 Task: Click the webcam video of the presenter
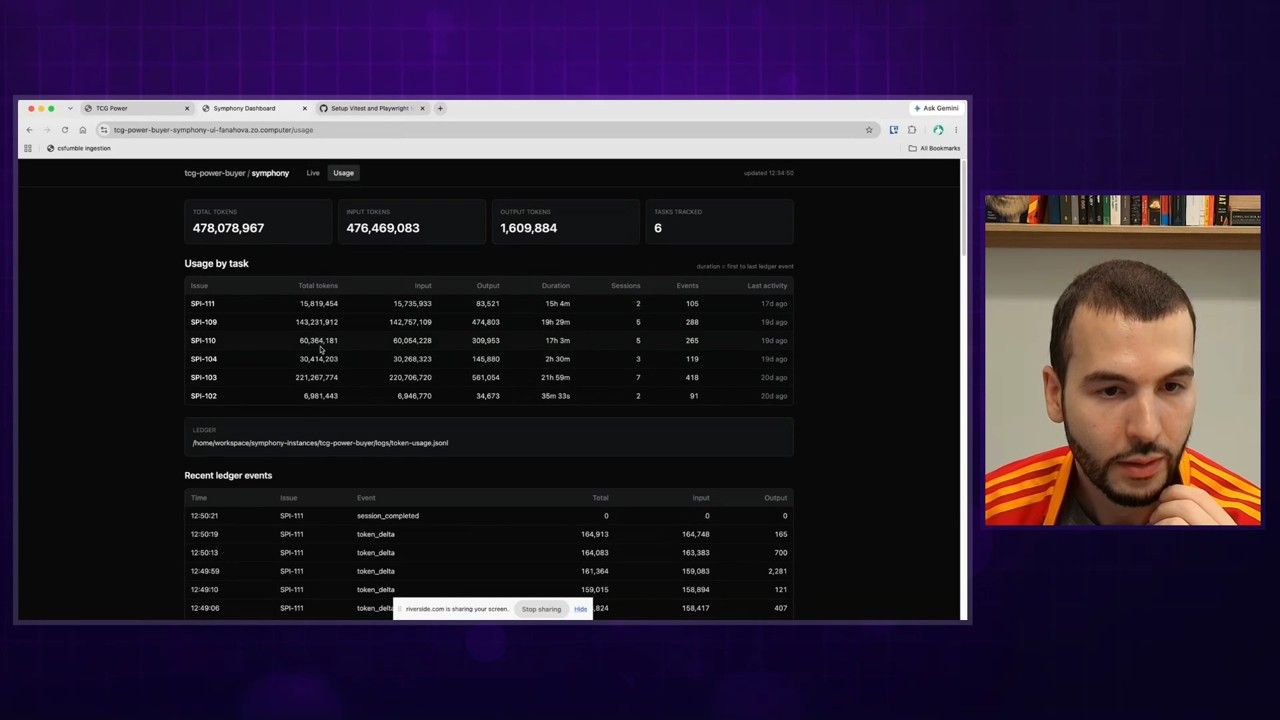click(x=1123, y=360)
